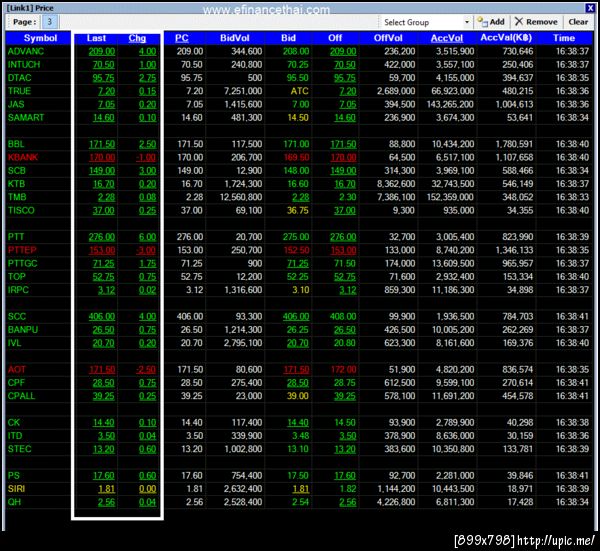Screen dimensions: 600x551
Task: Select the PS symbol
Action: click(x=13, y=476)
